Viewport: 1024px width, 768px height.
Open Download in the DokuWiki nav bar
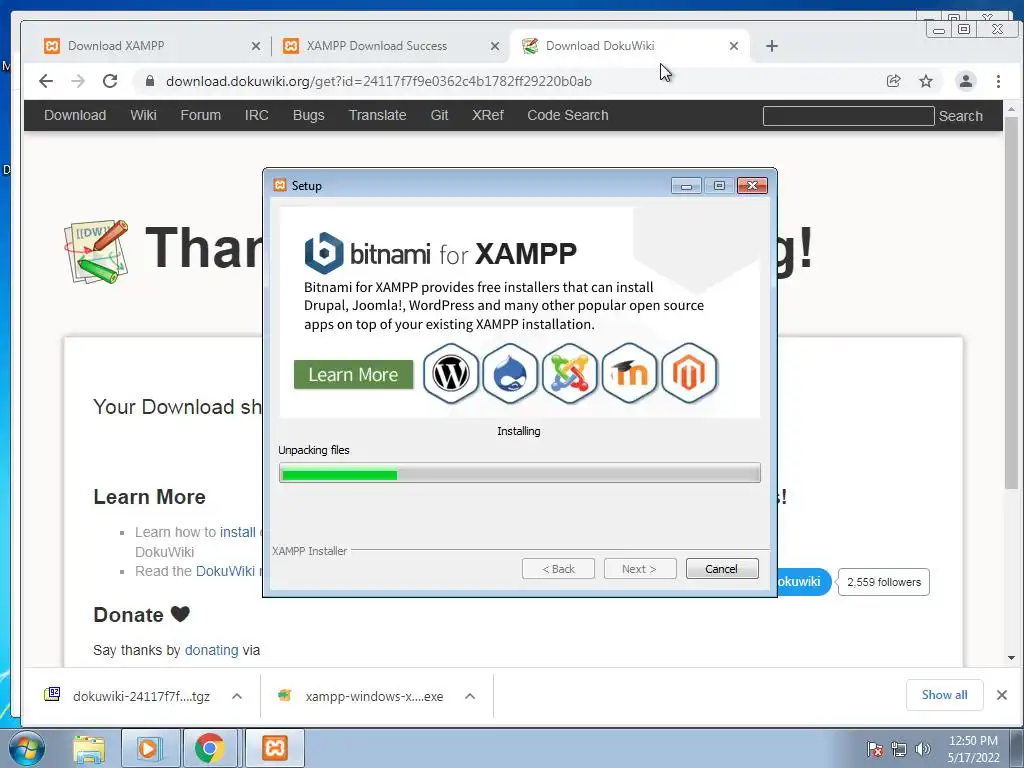pyautogui.click(x=75, y=115)
